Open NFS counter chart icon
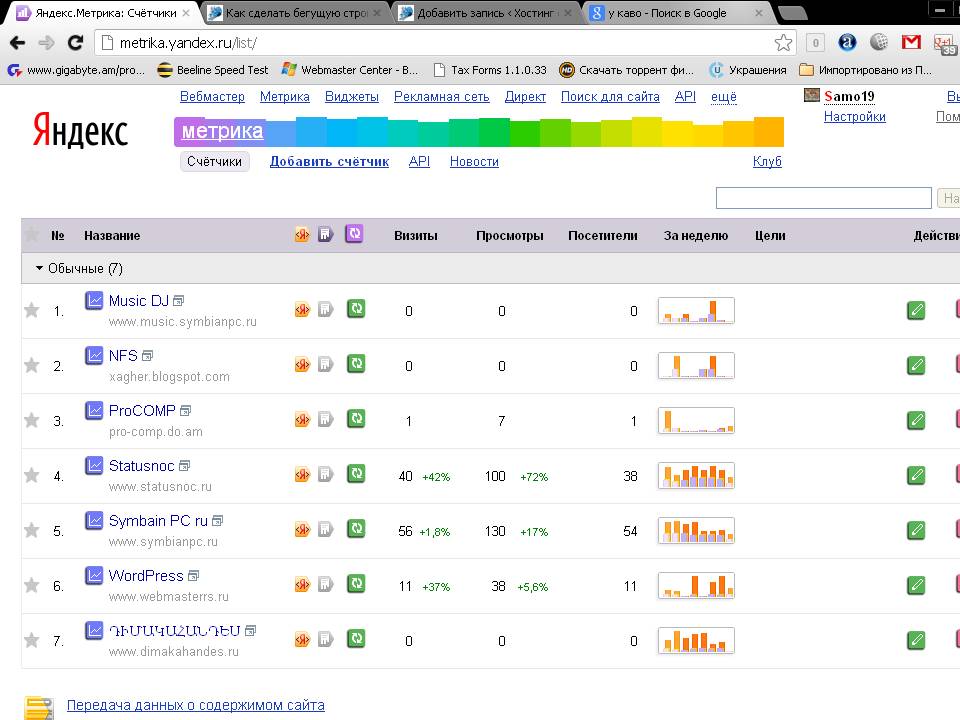960x720 pixels. coord(94,356)
